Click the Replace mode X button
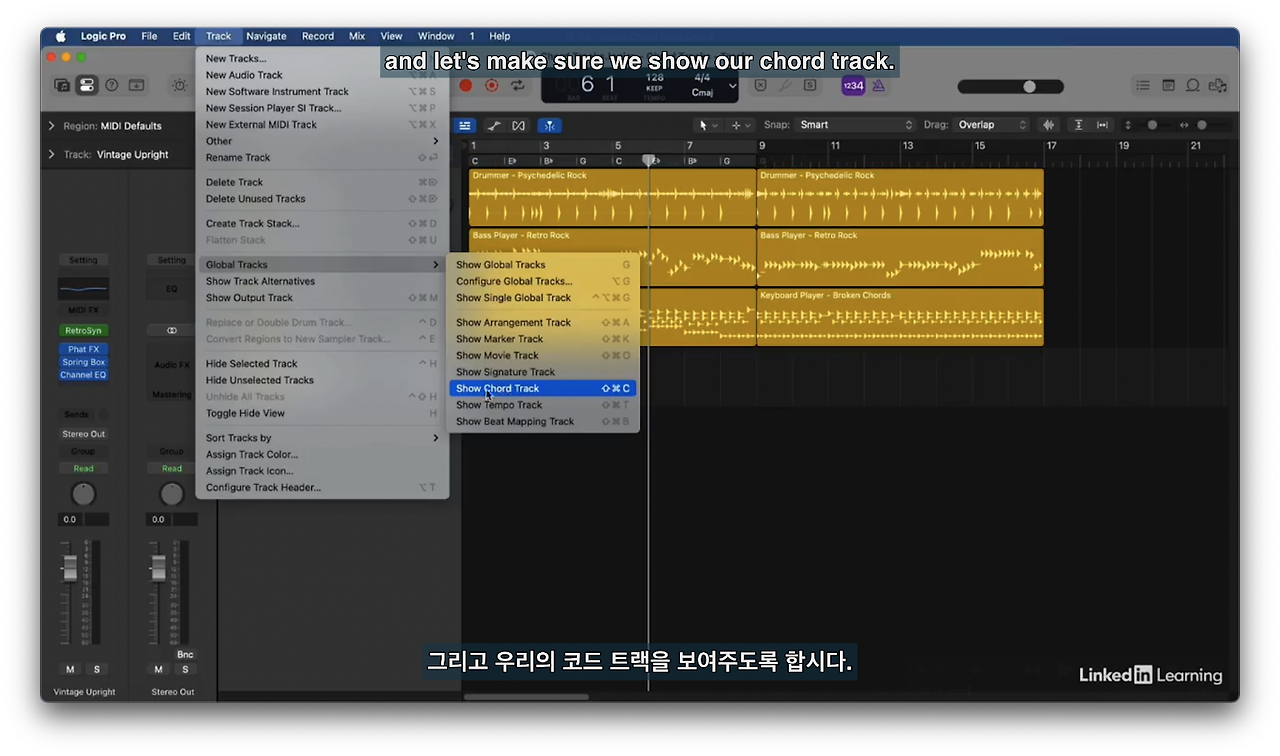This screenshot has width=1280, height=756. coord(760,85)
